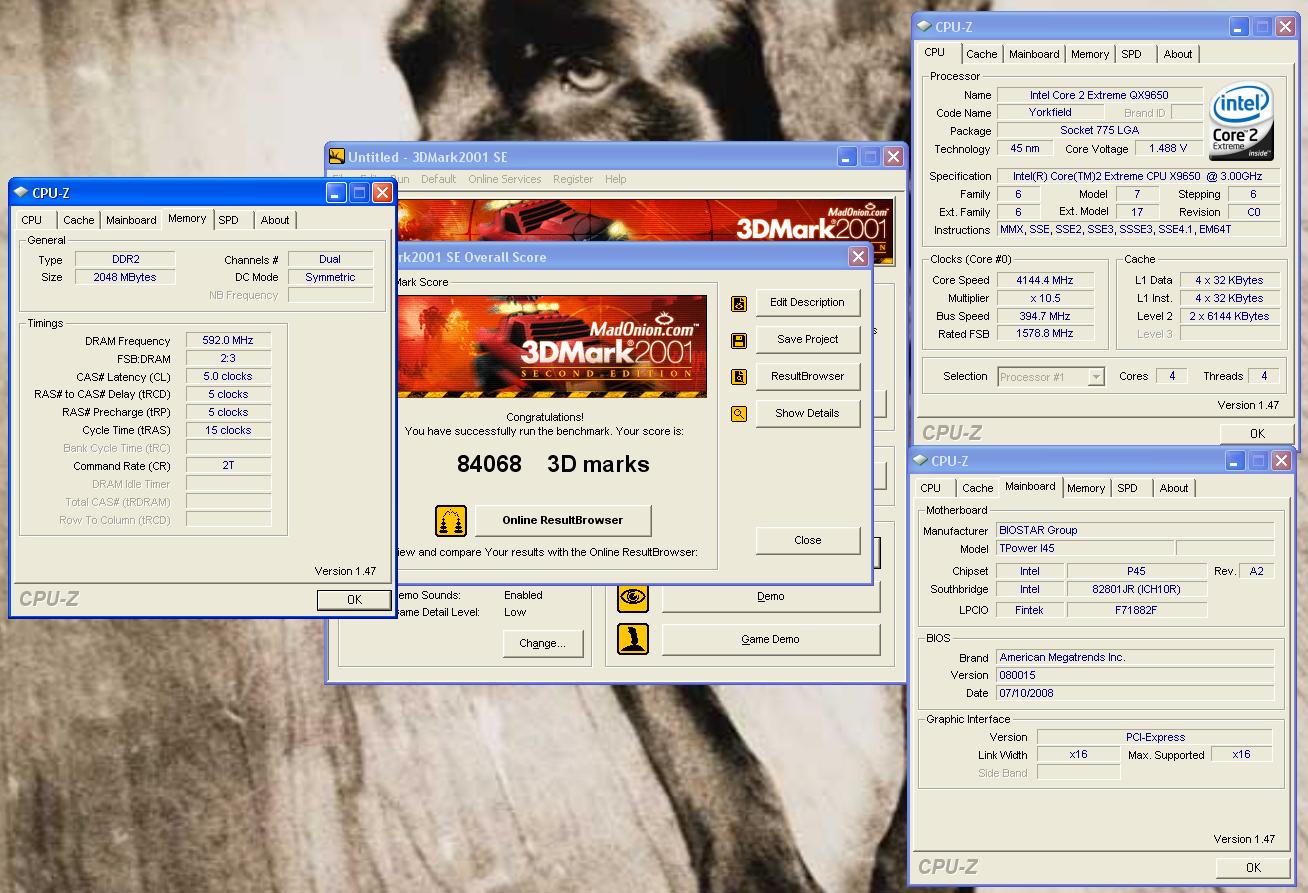Image resolution: width=1308 pixels, height=893 pixels.
Task: Open Memory tab in Mainboard CPU-Z window
Action: point(1086,488)
